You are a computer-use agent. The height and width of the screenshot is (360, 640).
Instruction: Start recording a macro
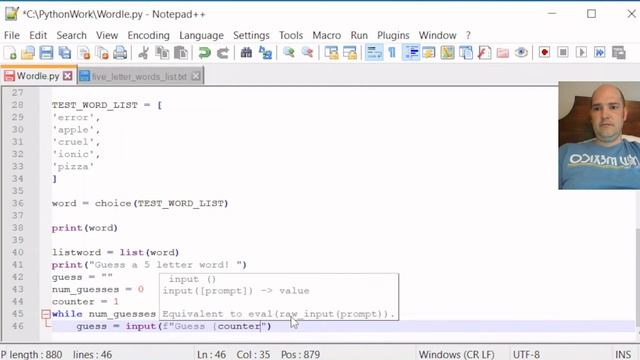[544, 53]
